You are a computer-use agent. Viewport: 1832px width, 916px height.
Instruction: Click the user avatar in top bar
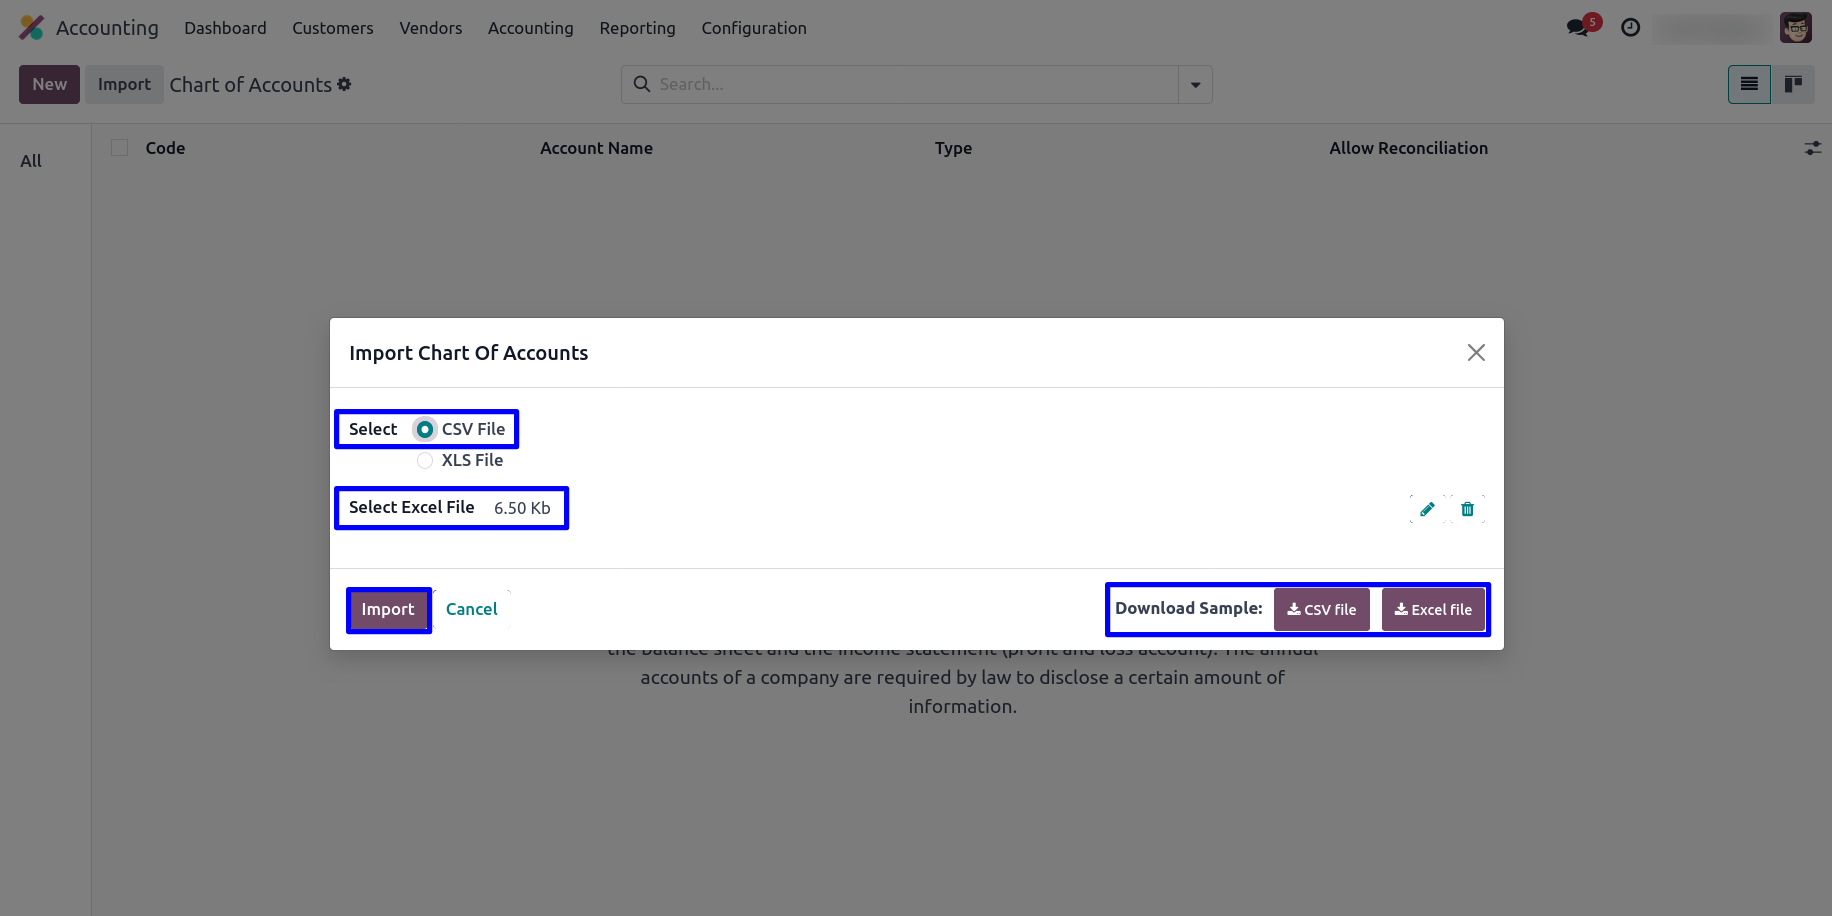pyautogui.click(x=1796, y=27)
